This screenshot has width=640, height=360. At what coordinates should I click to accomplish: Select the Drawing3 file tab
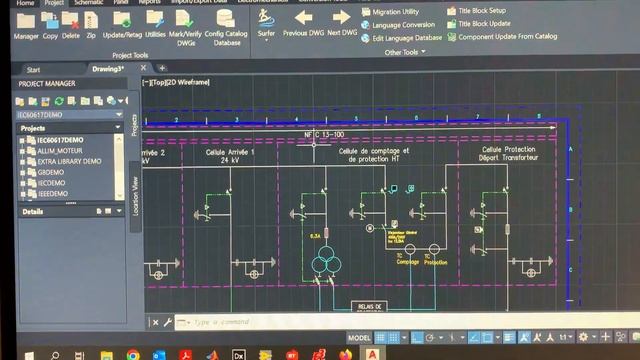[108, 69]
